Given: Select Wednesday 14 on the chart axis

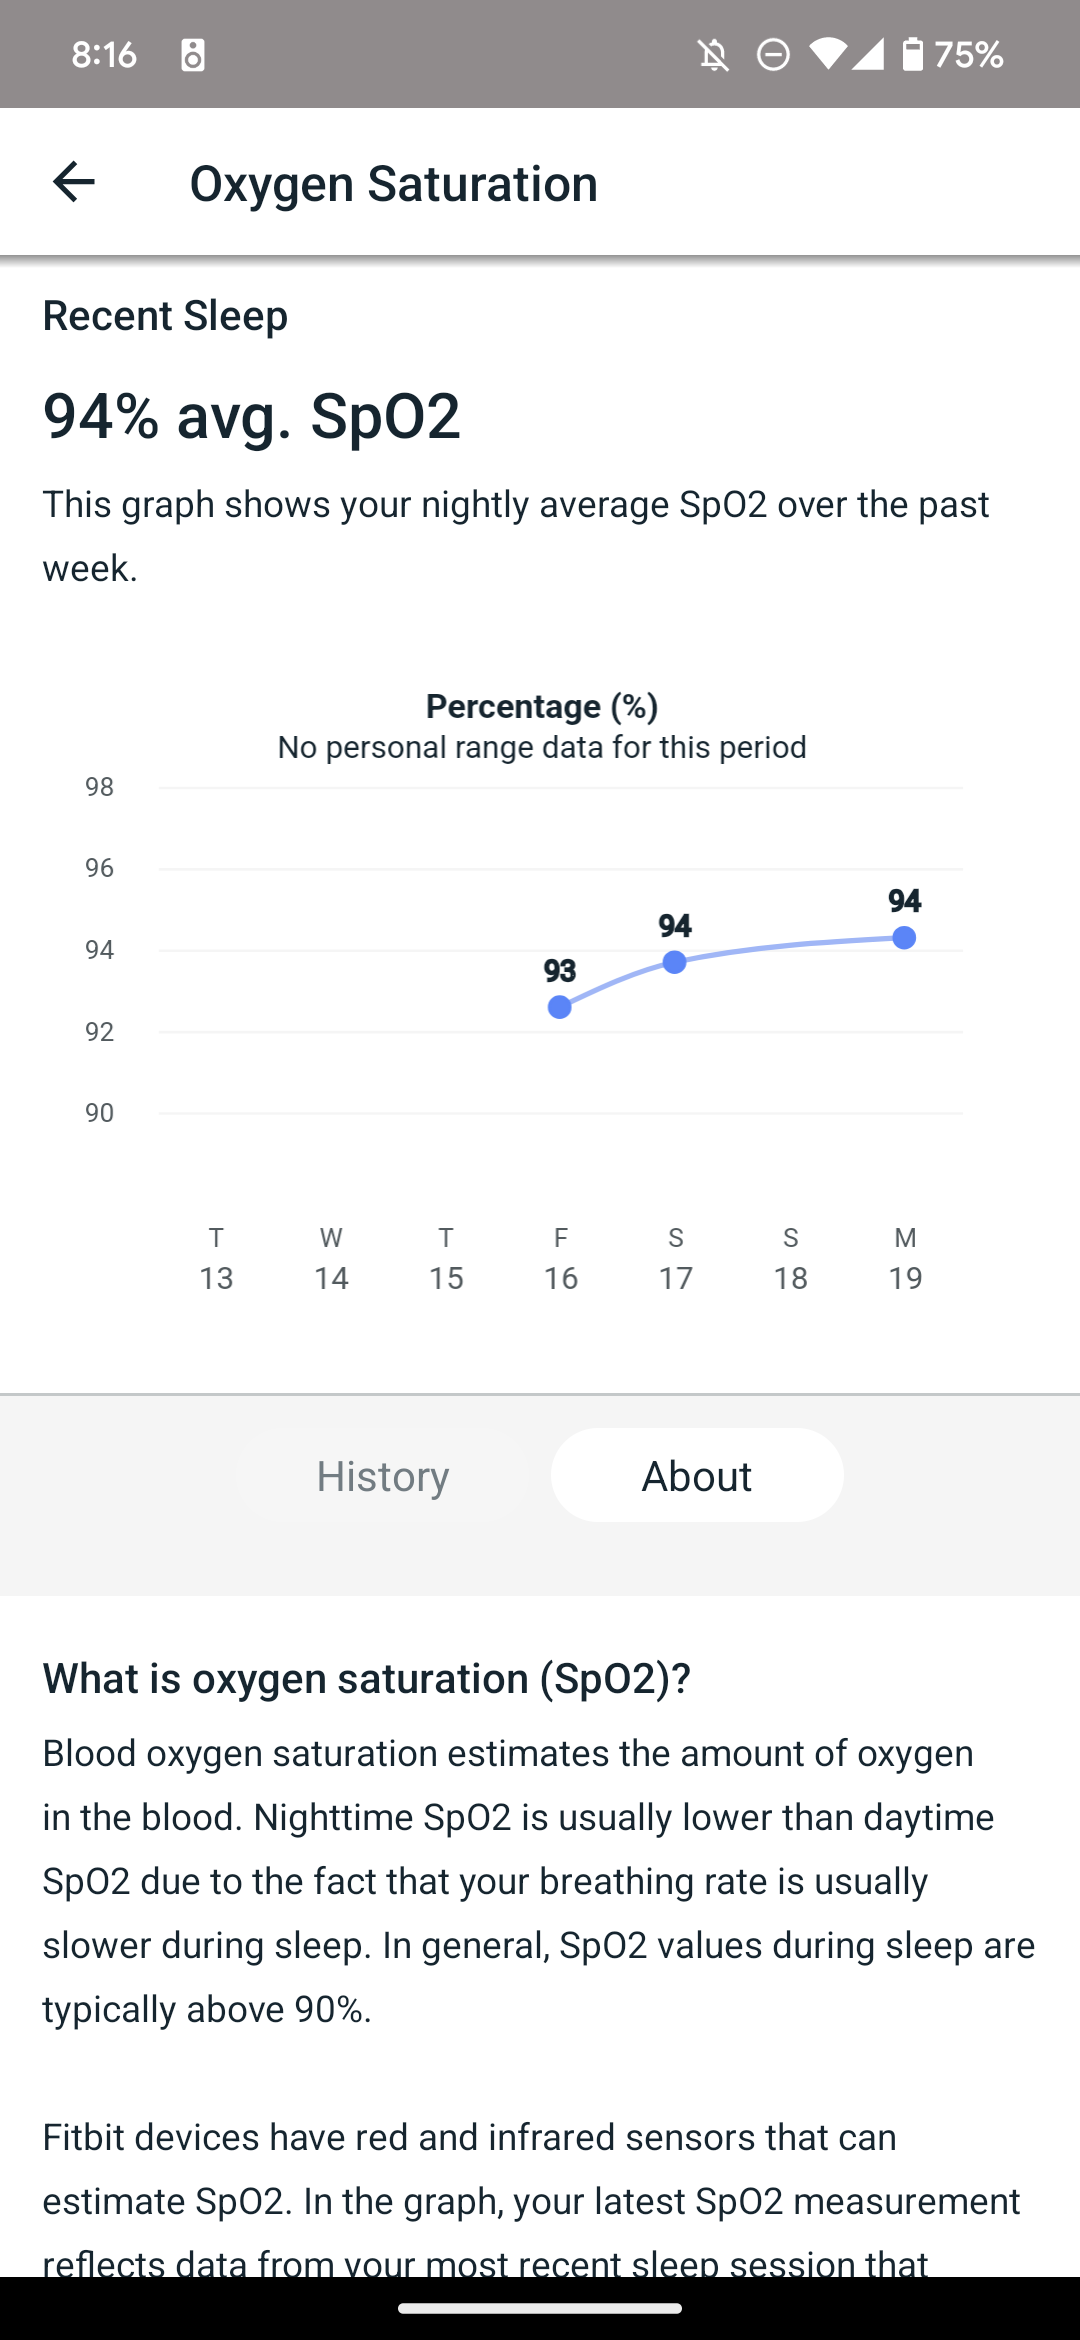Looking at the screenshot, I should pos(331,1259).
